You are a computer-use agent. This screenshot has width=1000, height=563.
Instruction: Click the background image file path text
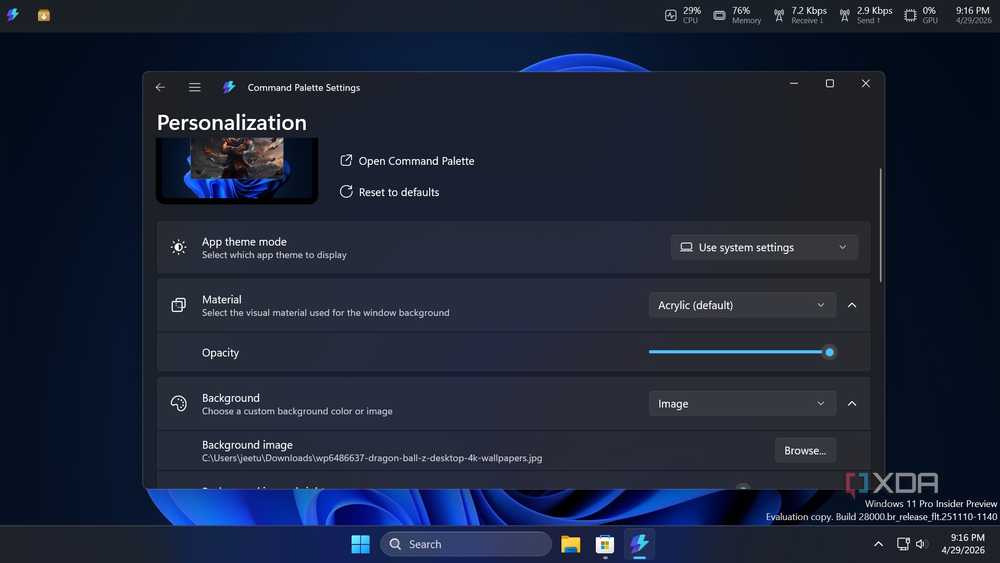pos(372,458)
